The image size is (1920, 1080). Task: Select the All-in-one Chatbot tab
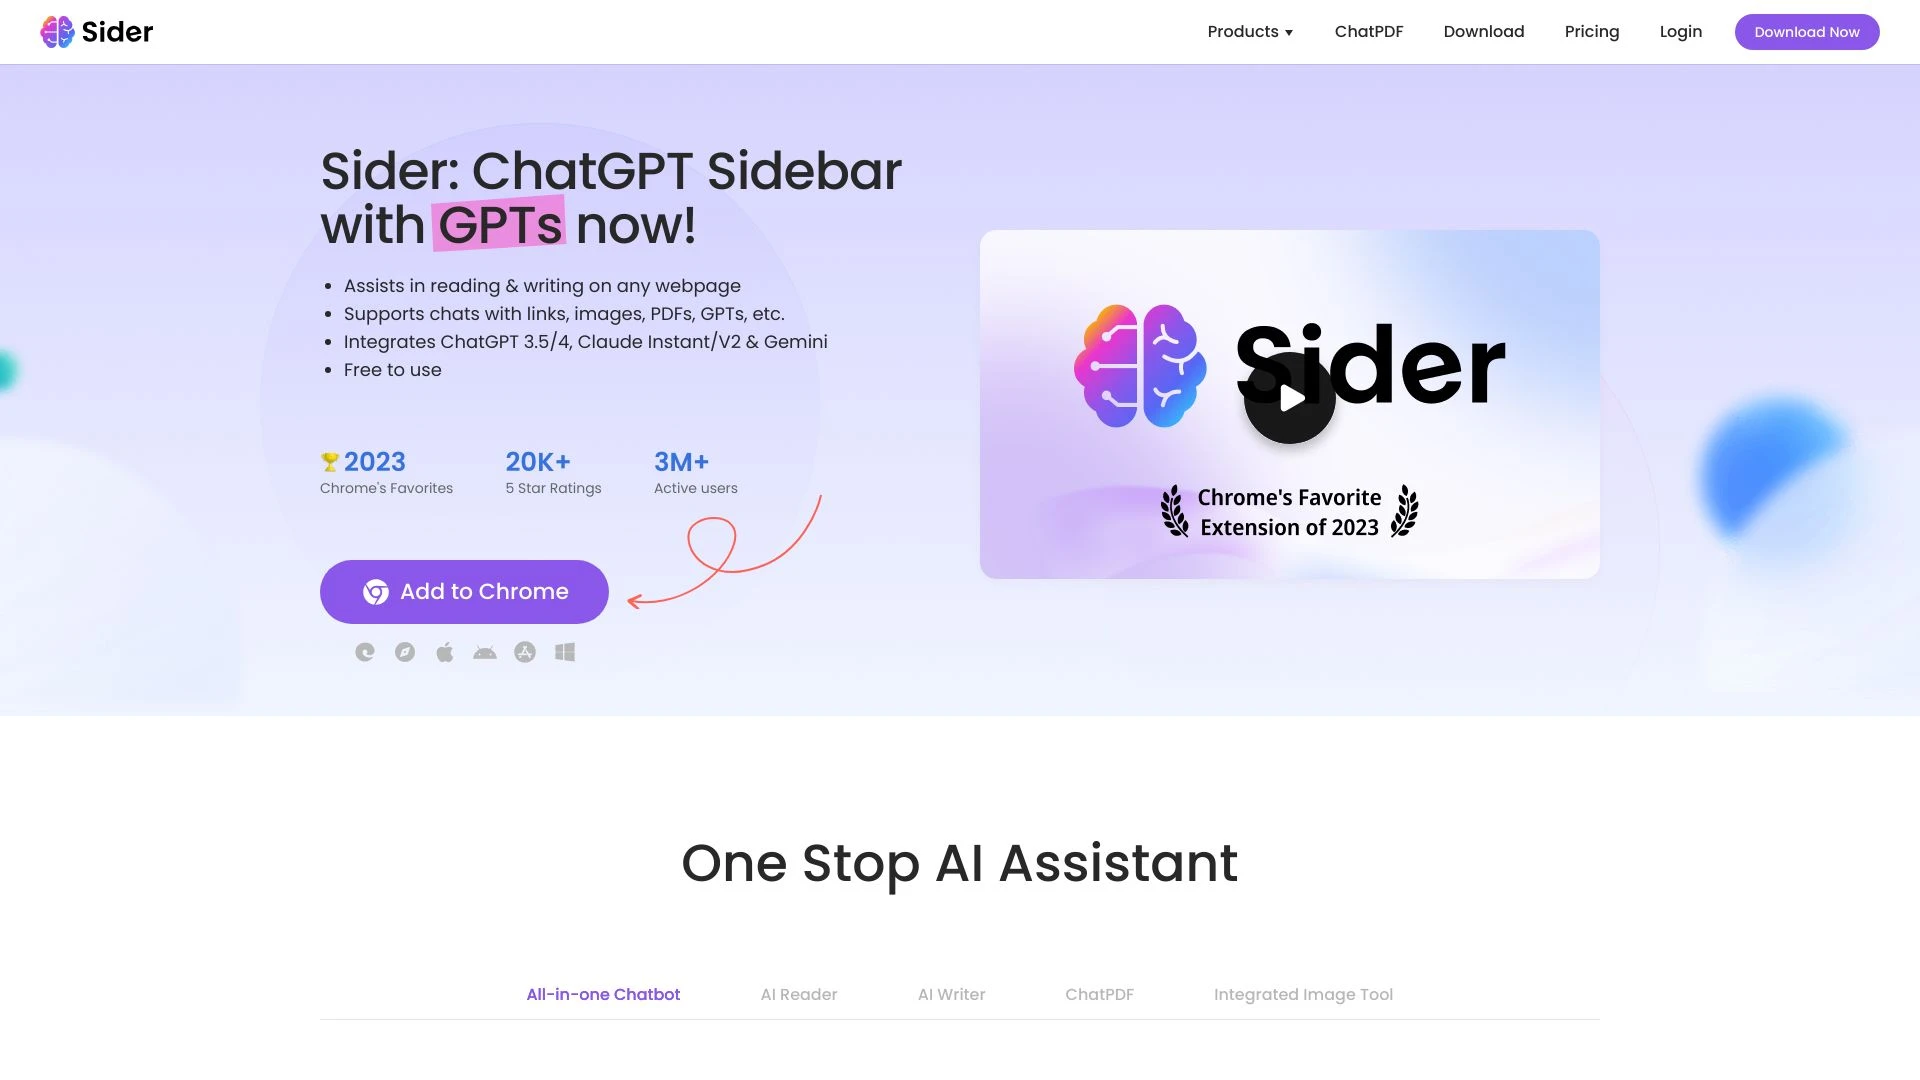pyautogui.click(x=603, y=993)
